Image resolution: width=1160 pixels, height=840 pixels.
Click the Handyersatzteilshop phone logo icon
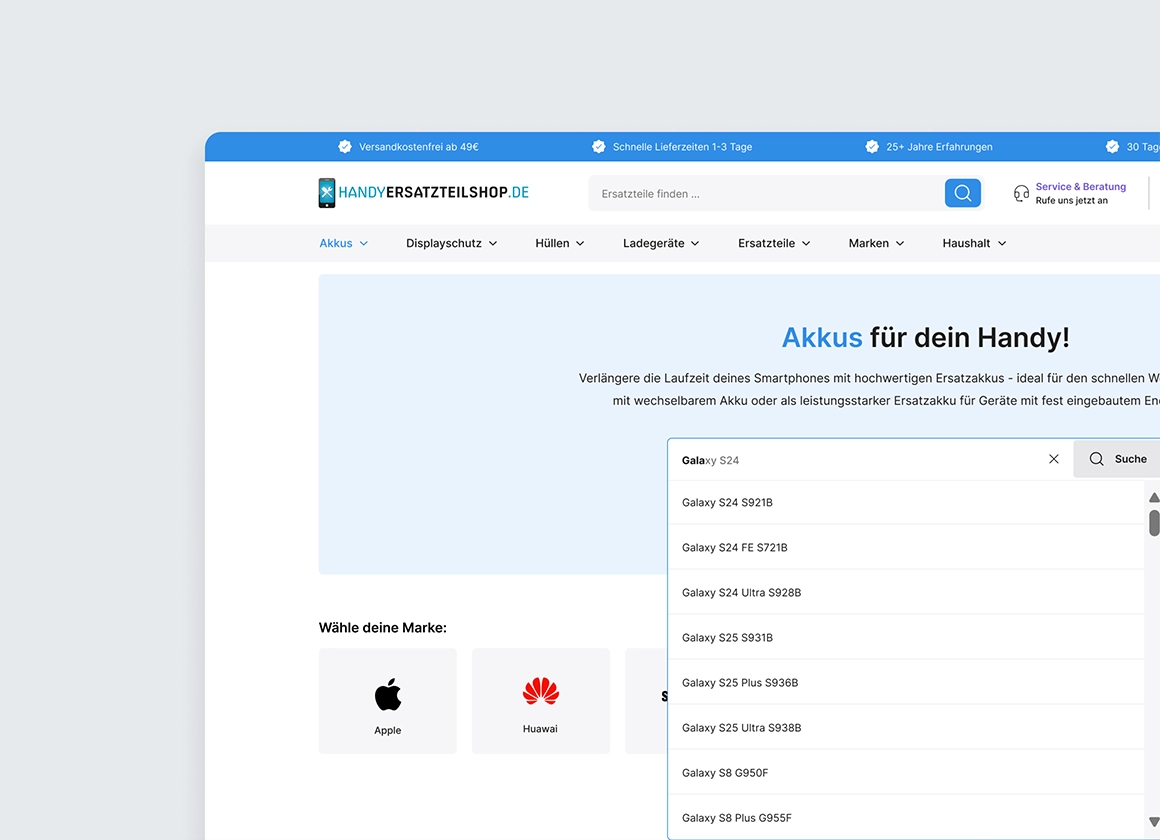326,193
